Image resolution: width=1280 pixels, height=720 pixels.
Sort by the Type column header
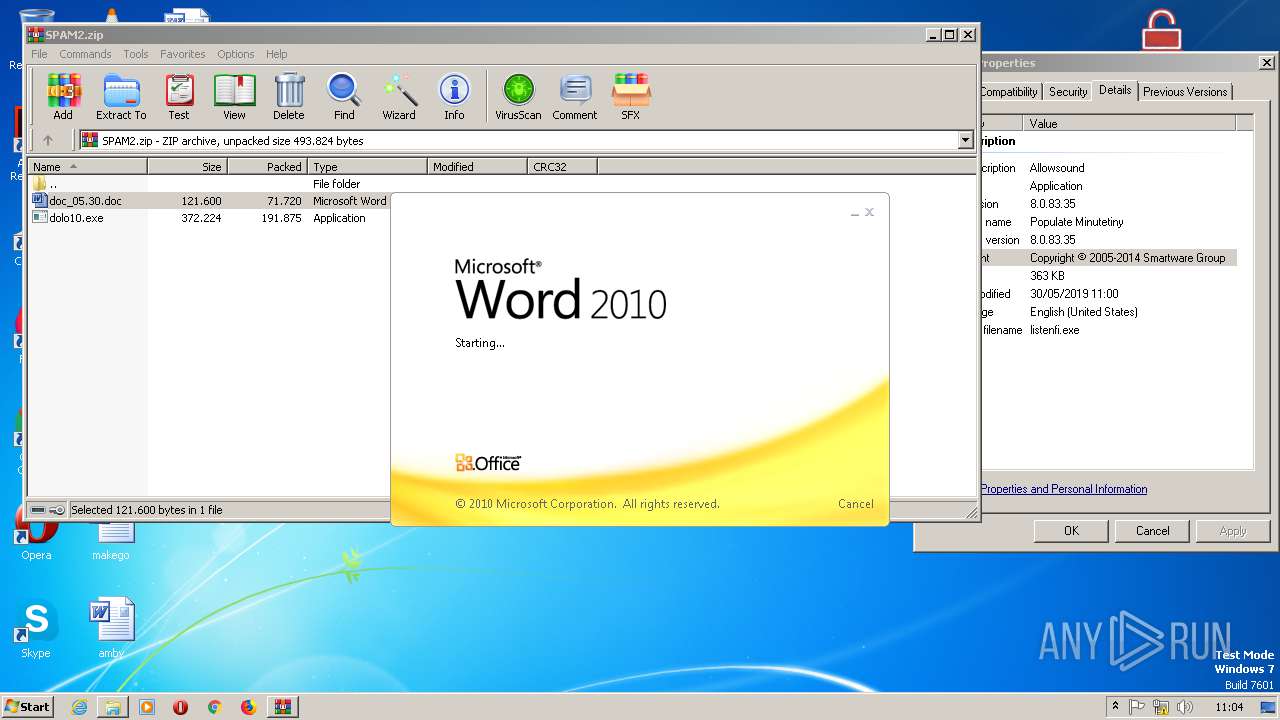click(367, 167)
